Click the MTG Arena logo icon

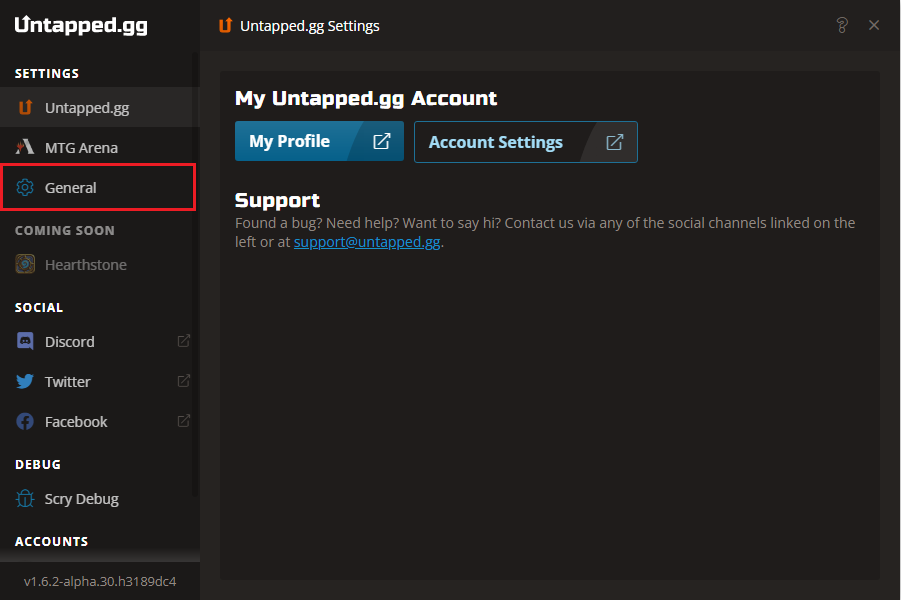25,147
